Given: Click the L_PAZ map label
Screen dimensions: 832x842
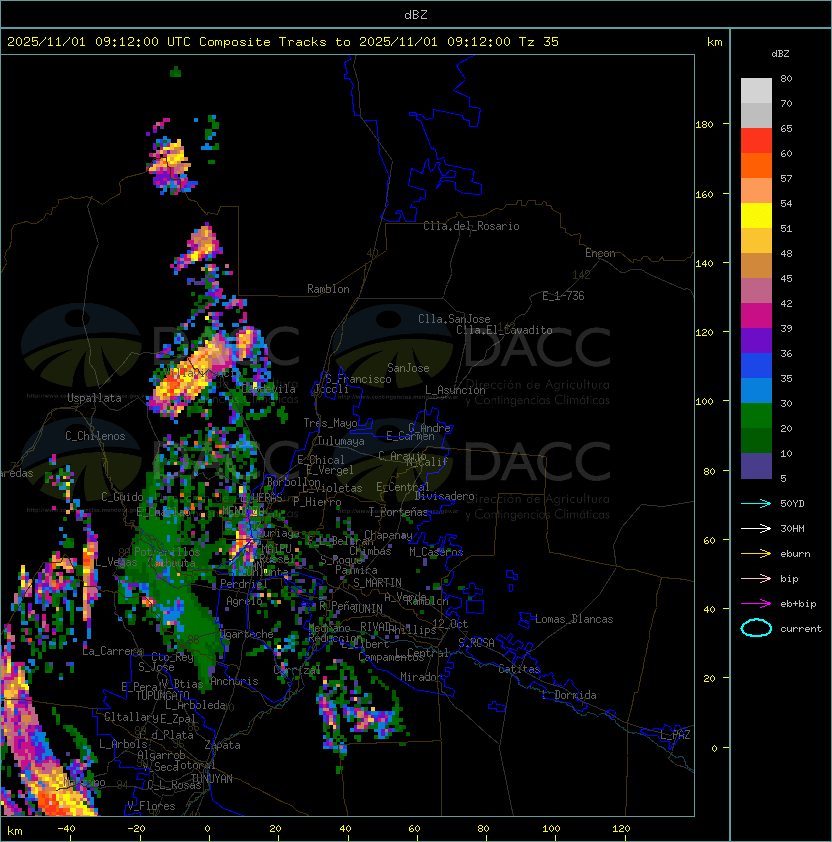Looking at the screenshot, I should [x=675, y=735].
